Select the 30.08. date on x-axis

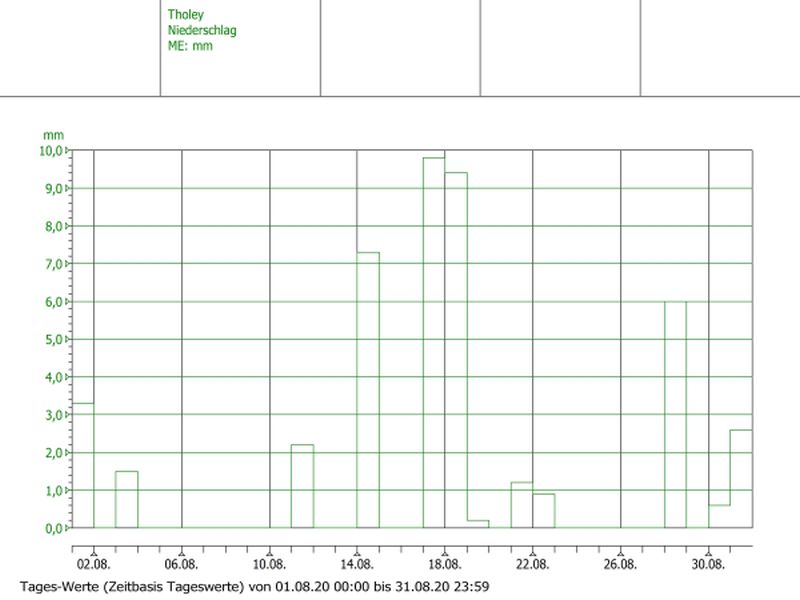(708, 564)
